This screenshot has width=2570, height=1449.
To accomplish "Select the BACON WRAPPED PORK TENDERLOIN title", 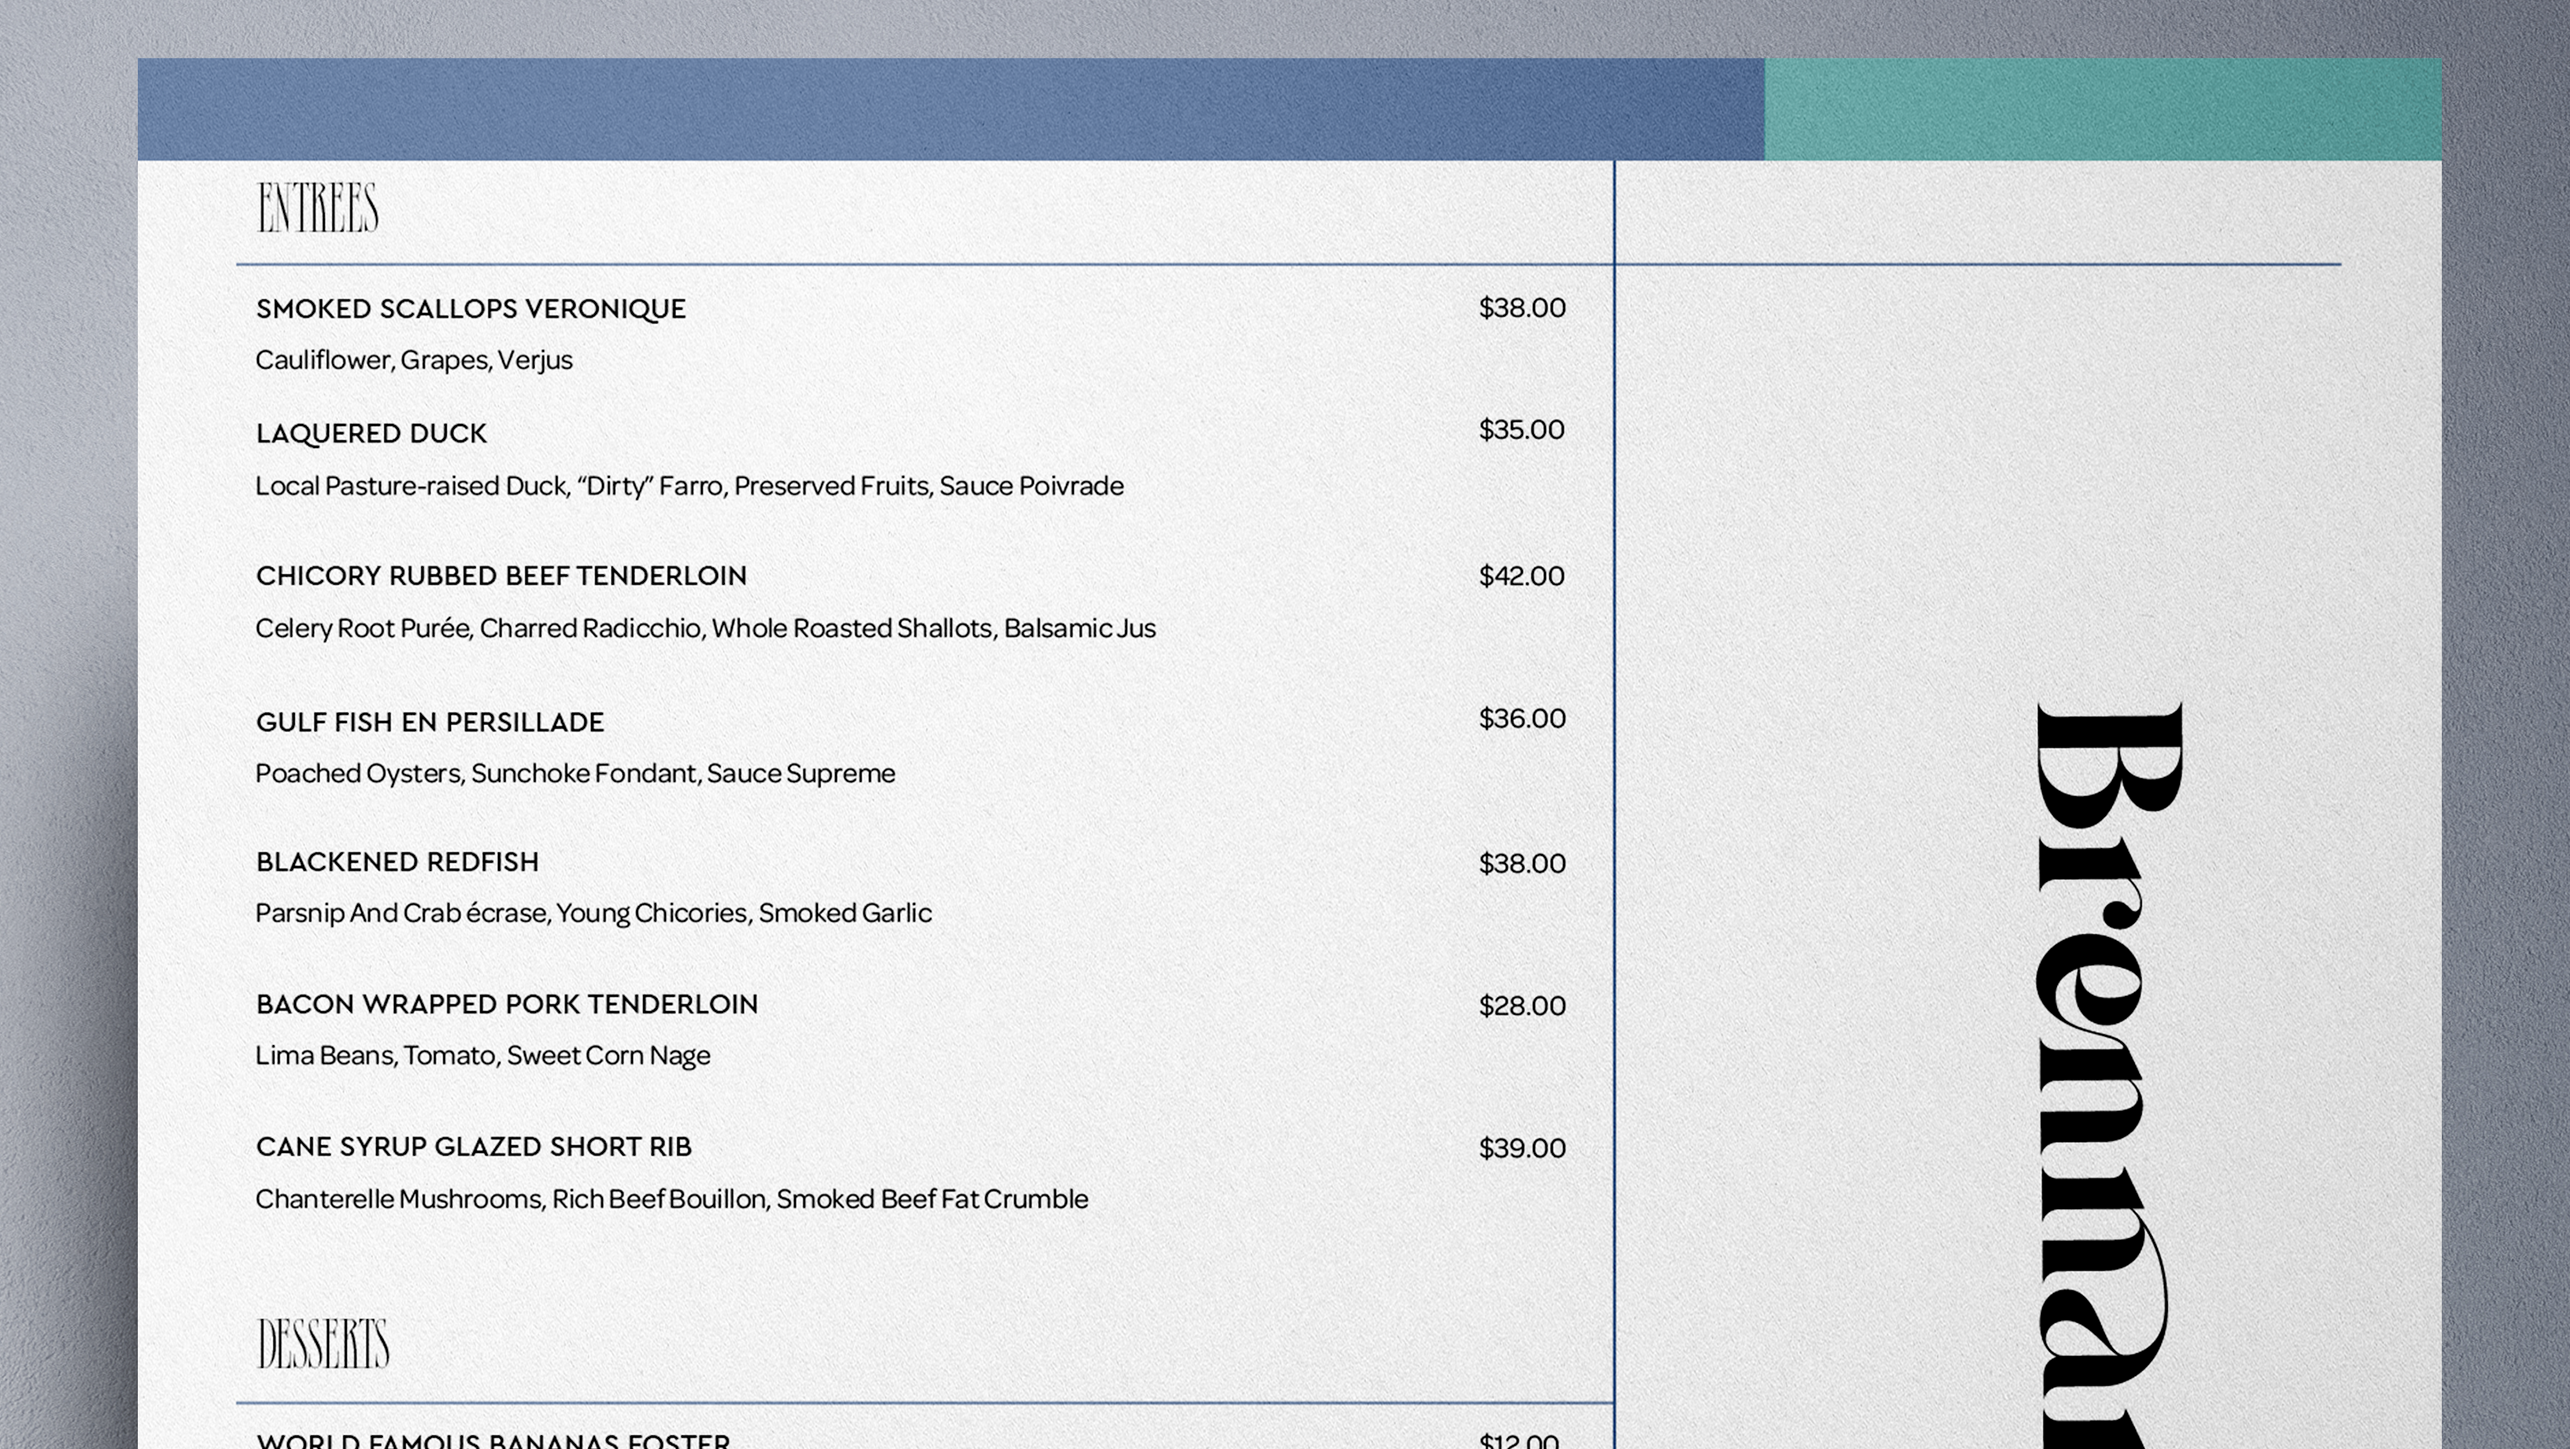I will (x=507, y=1004).
